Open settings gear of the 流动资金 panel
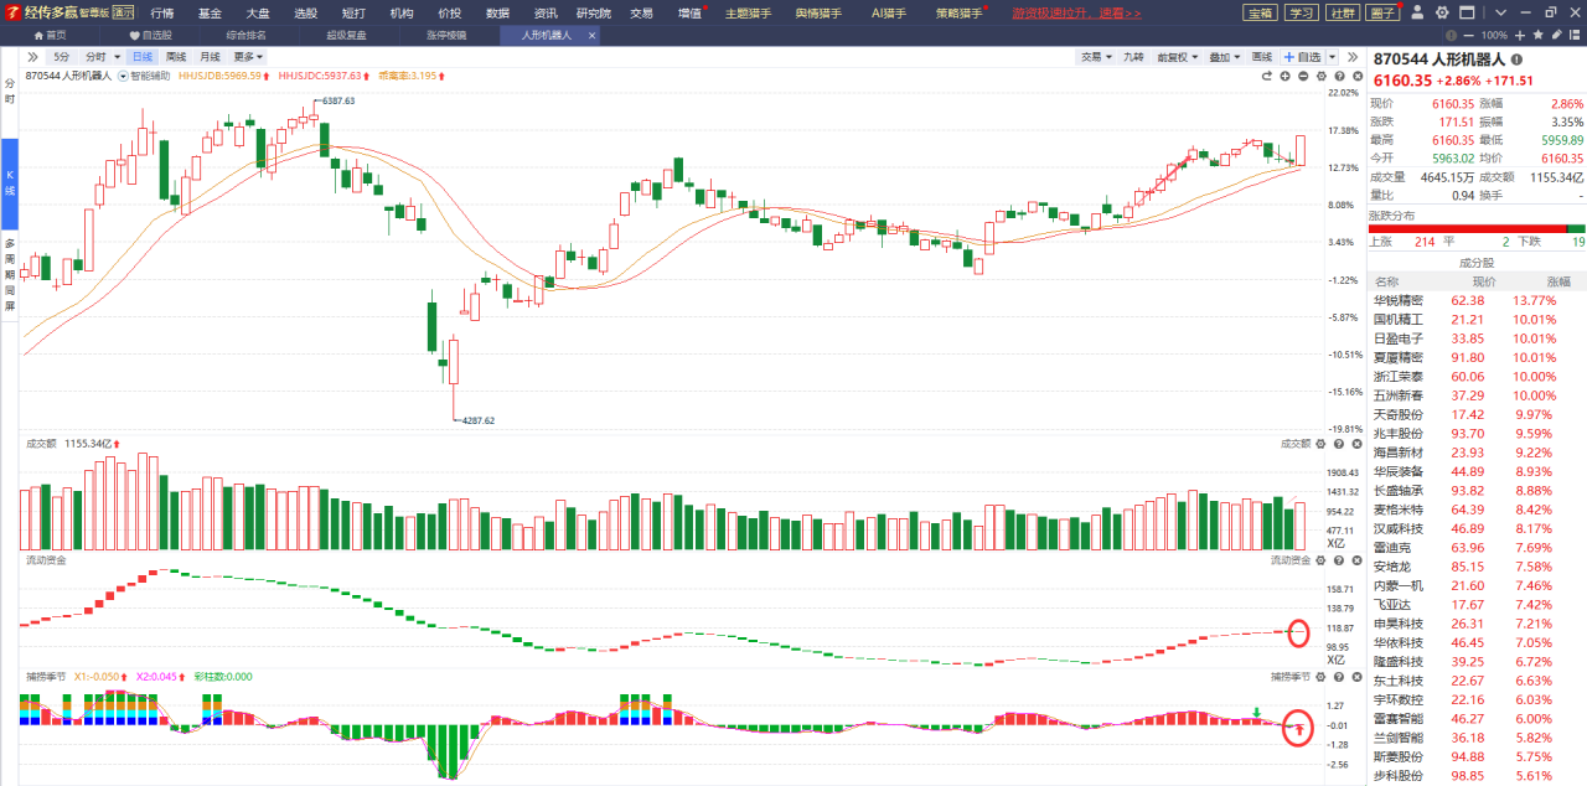The height and width of the screenshot is (787, 1587). tap(1321, 560)
